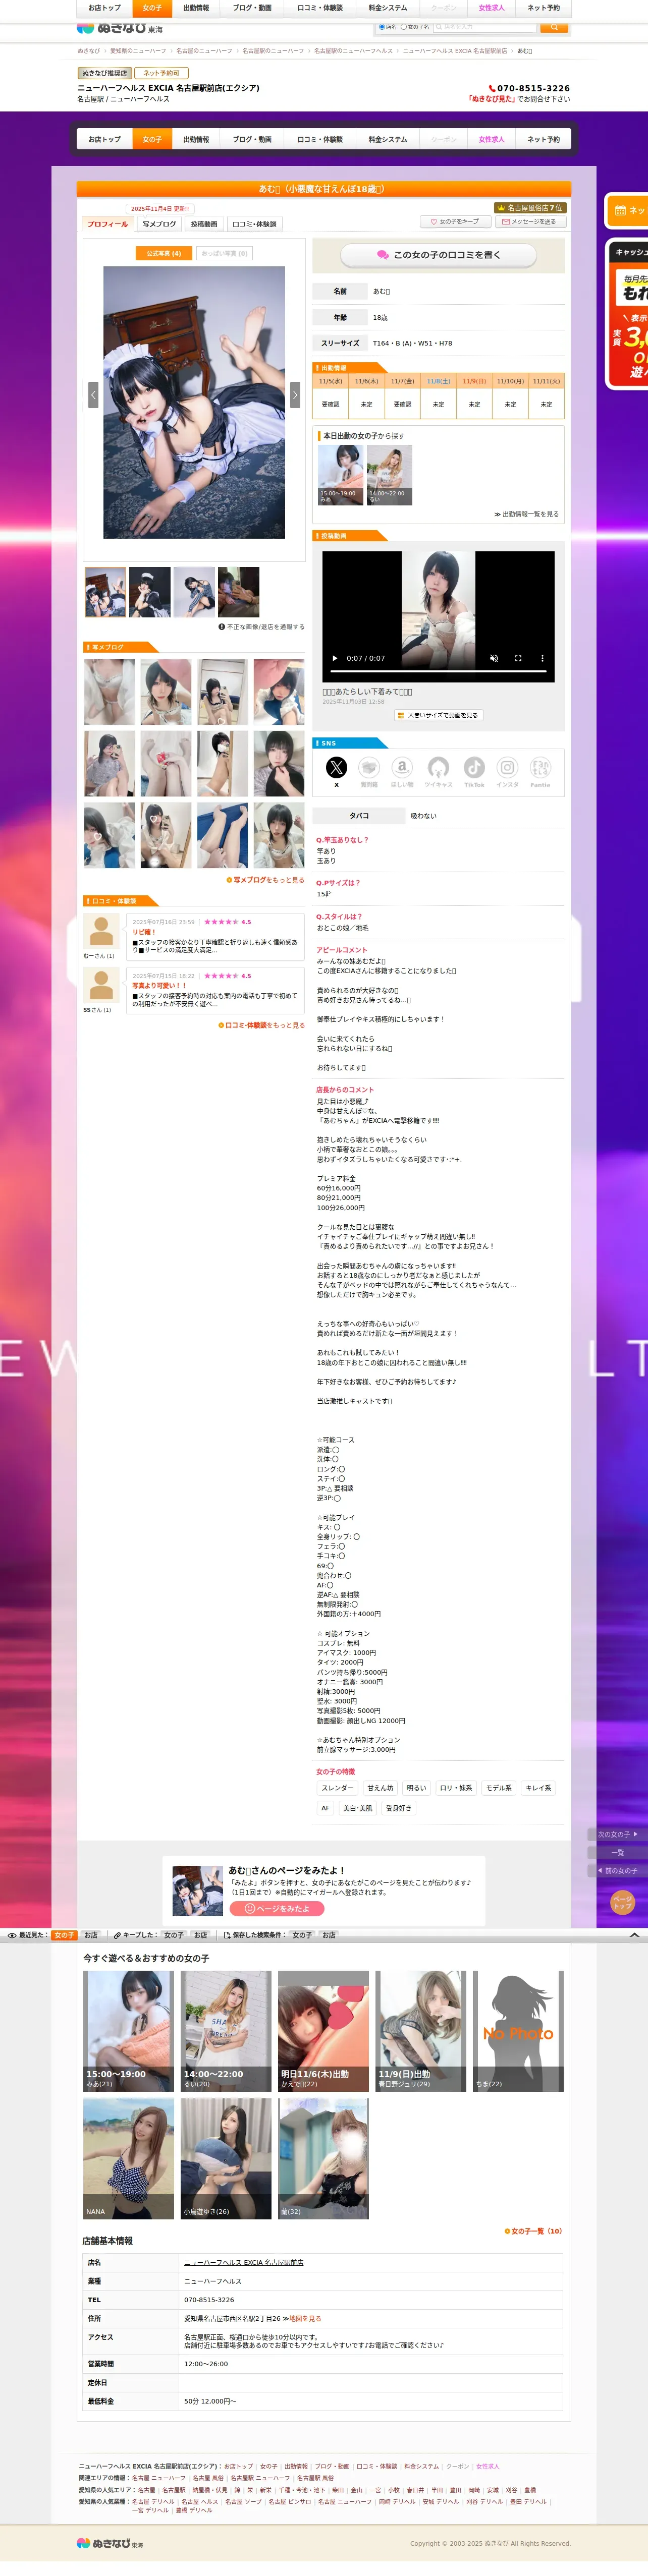Click 女性求人 in the purple navigation bar
The width and height of the screenshot is (648, 2576).
pos(492,139)
